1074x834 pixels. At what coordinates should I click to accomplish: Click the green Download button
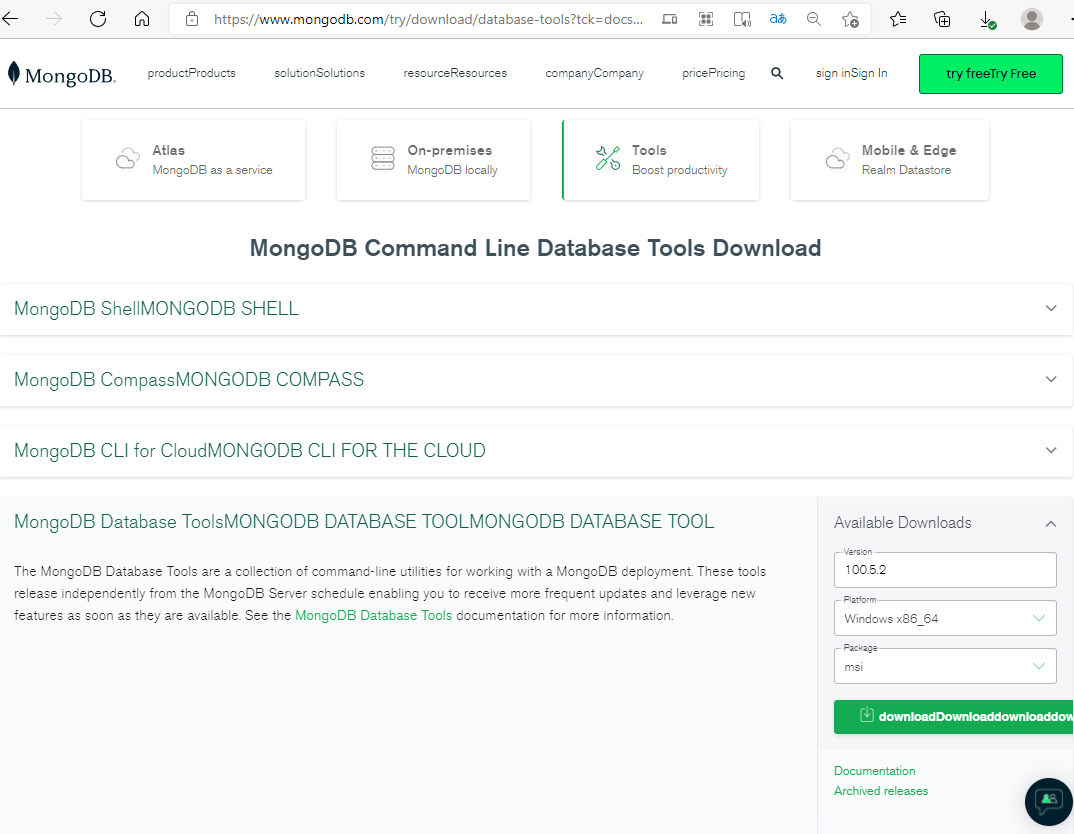953,716
